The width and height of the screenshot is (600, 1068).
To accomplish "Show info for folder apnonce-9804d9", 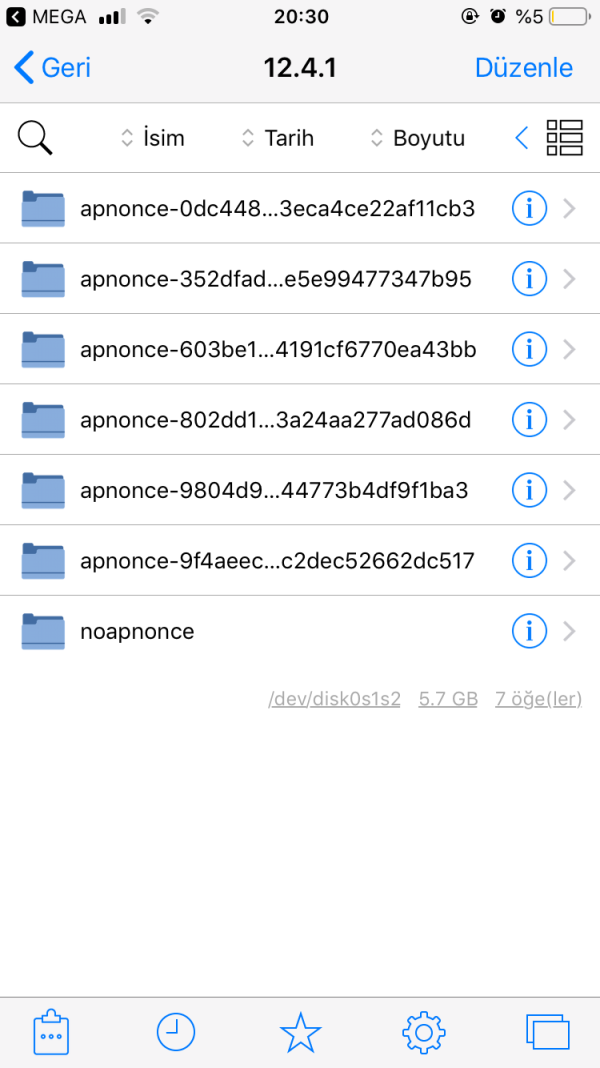I will click(529, 490).
